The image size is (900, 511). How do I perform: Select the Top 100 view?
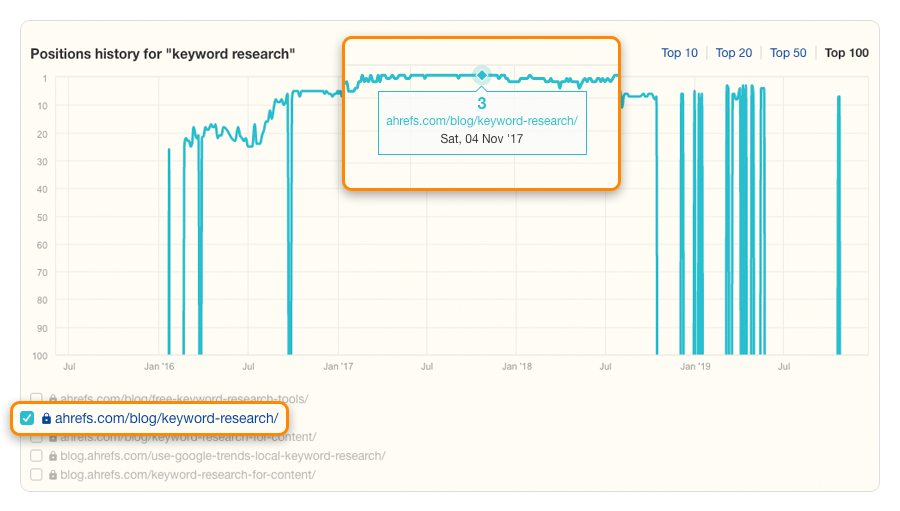coord(847,53)
